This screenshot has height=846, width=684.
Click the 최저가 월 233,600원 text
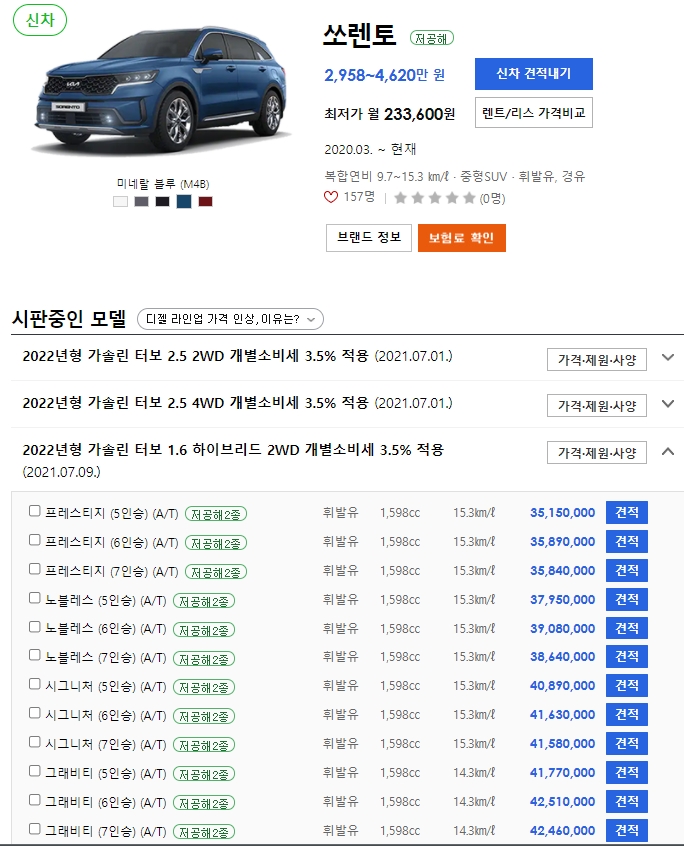(x=389, y=114)
